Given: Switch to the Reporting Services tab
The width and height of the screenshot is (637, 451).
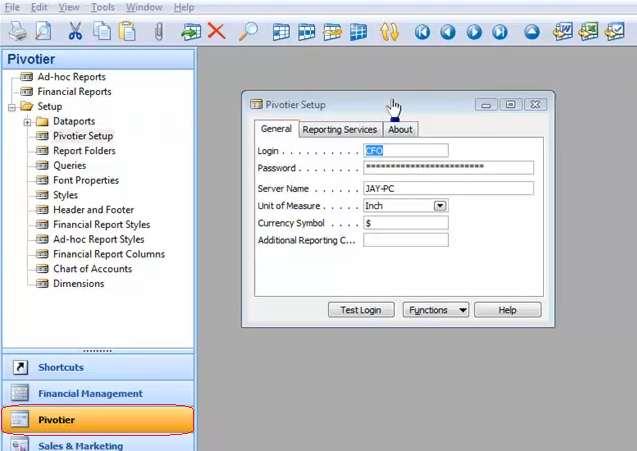Looking at the screenshot, I should coord(340,130).
